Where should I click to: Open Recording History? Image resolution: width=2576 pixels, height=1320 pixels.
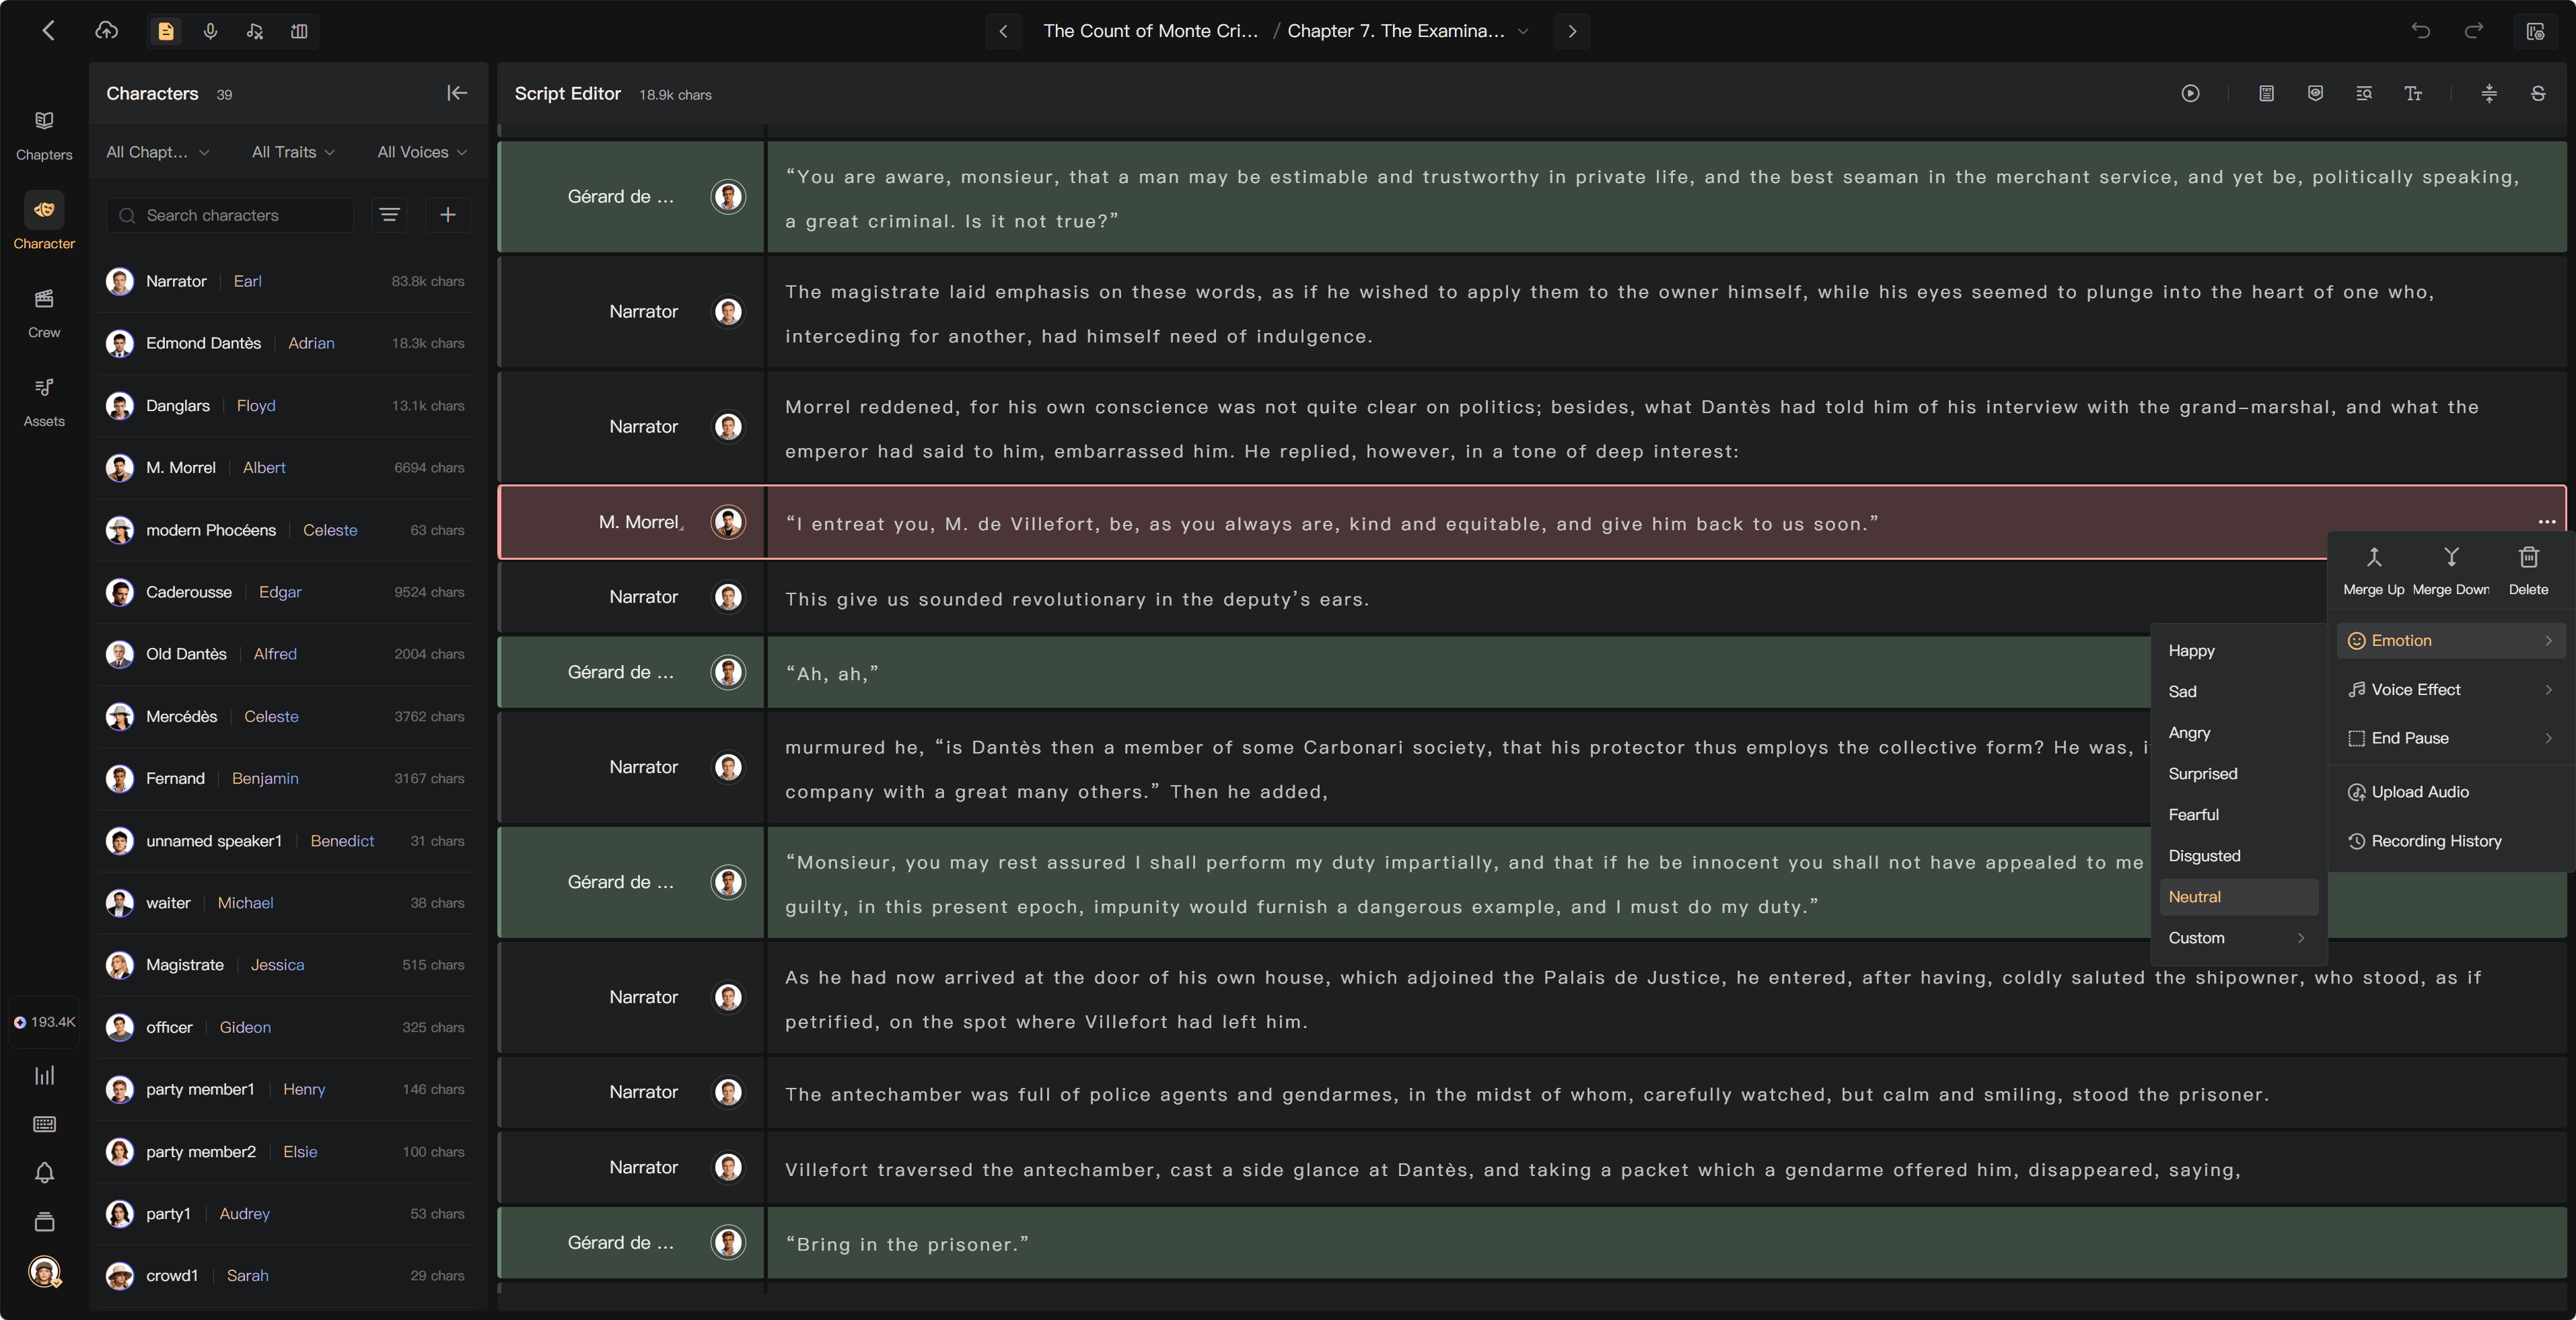click(x=2450, y=841)
